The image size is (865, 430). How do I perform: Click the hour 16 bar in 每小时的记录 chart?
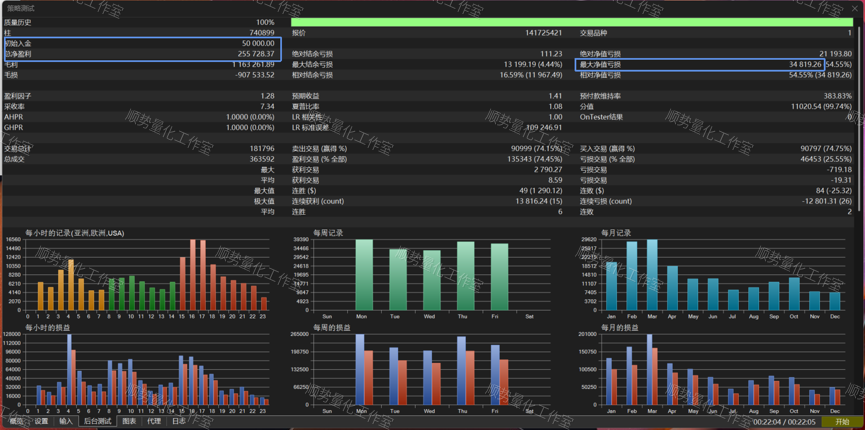tap(193, 274)
